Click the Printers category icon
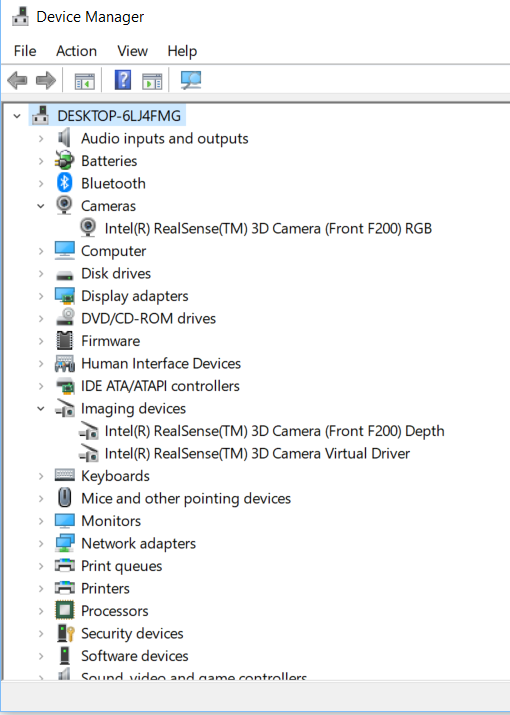 tap(64, 588)
